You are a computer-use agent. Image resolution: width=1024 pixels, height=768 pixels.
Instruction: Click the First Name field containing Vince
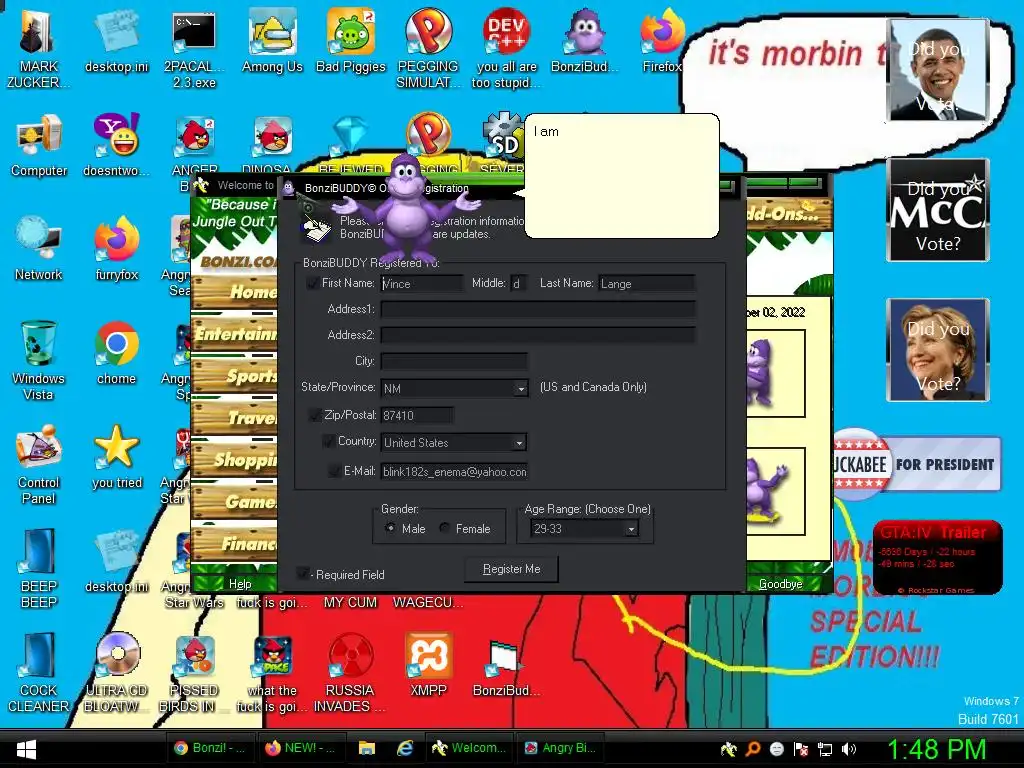coord(422,283)
